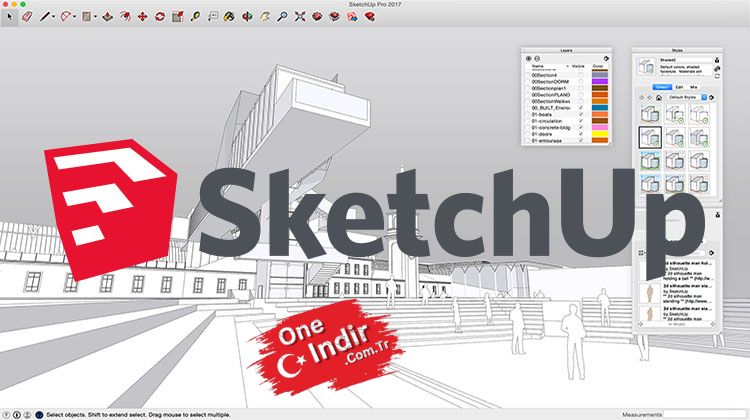Viewport: 750px width, 420px height.
Task: Activate the Paint Bucket tool
Action: pyautogui.click(x=230, y=17)
